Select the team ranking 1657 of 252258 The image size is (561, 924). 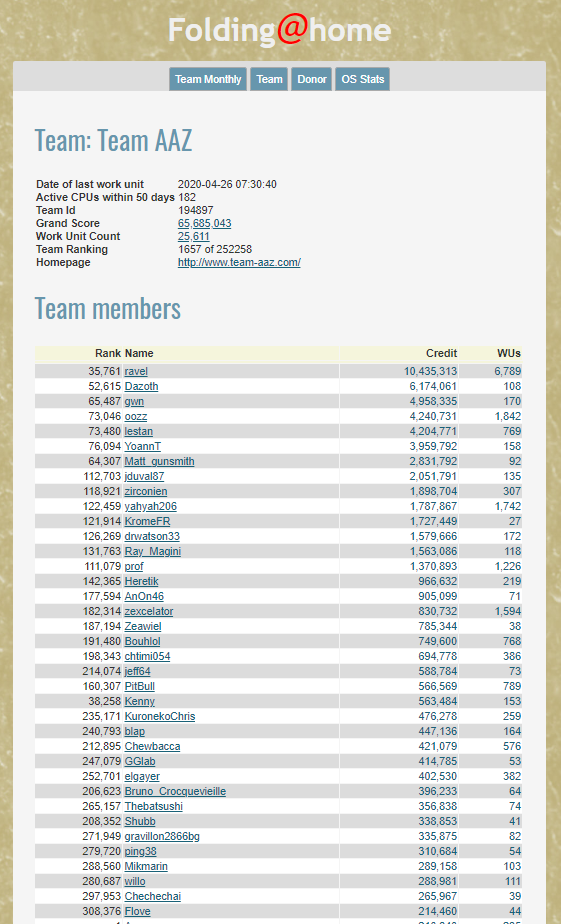[x=215, y=249]
